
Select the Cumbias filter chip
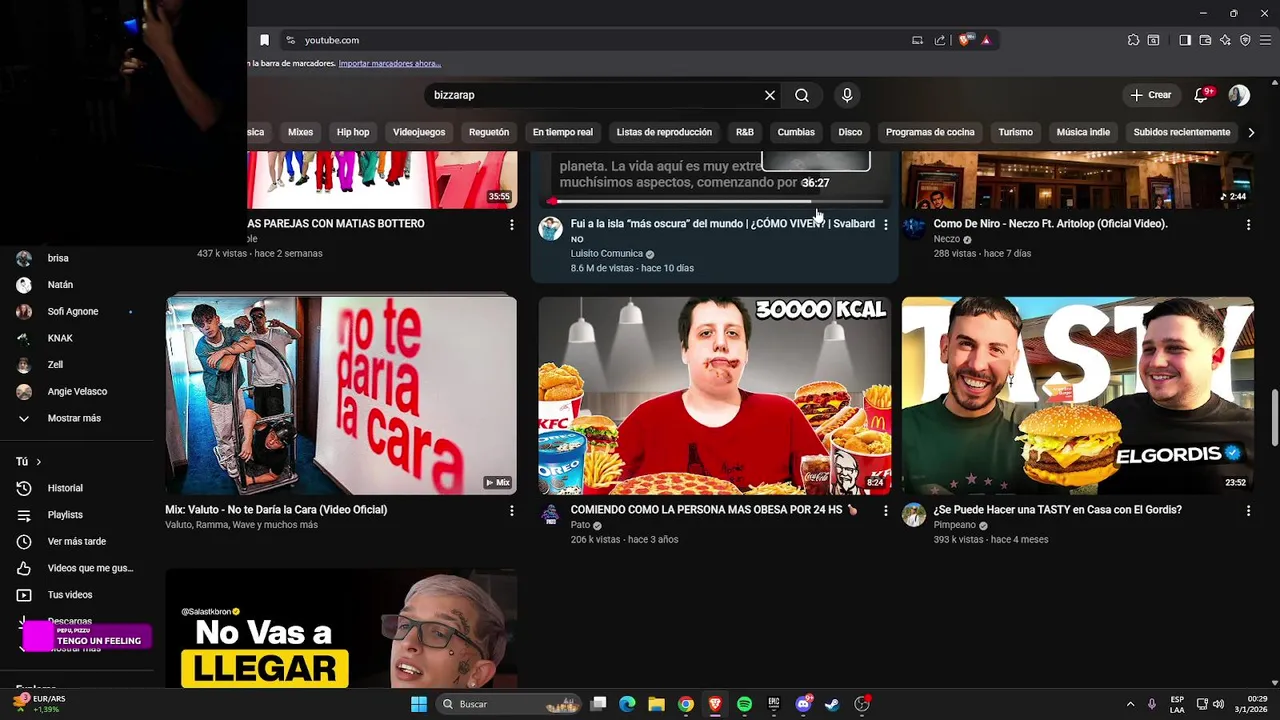[796, 132]
